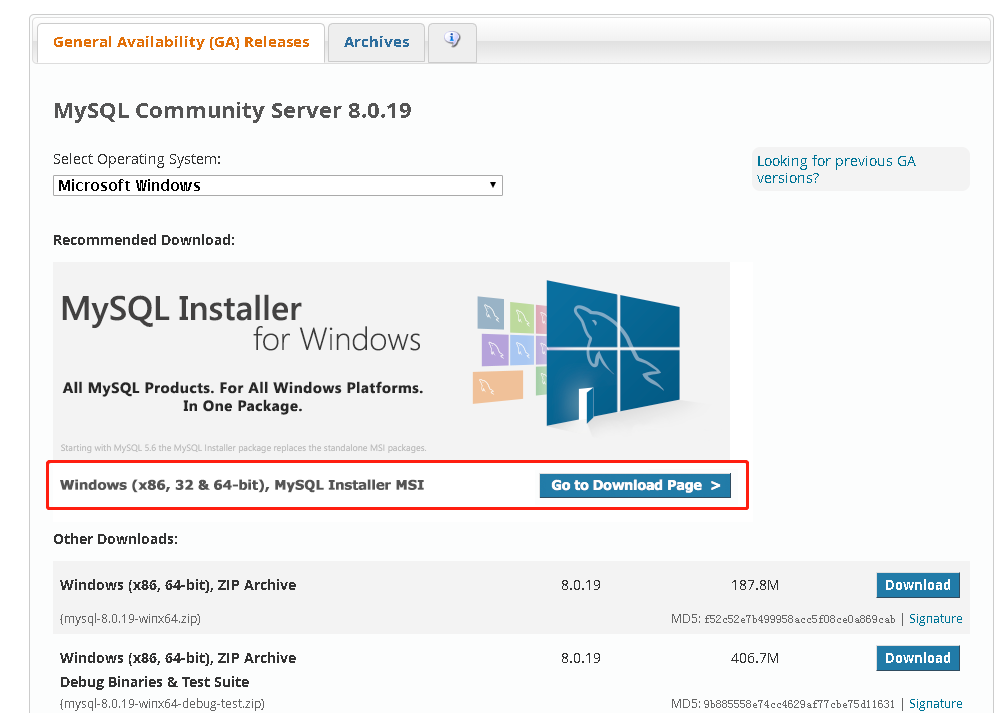
Task: Click the Debug Binaries & Test Suite title
Action: [154, 682]
